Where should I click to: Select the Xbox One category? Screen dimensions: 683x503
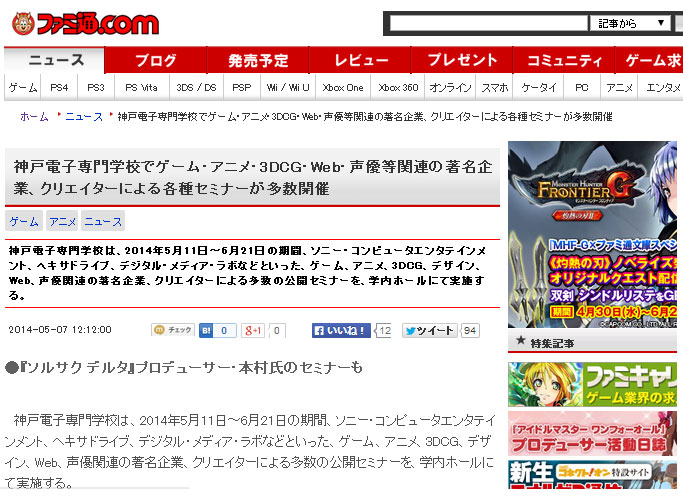(x=343, y=88)
